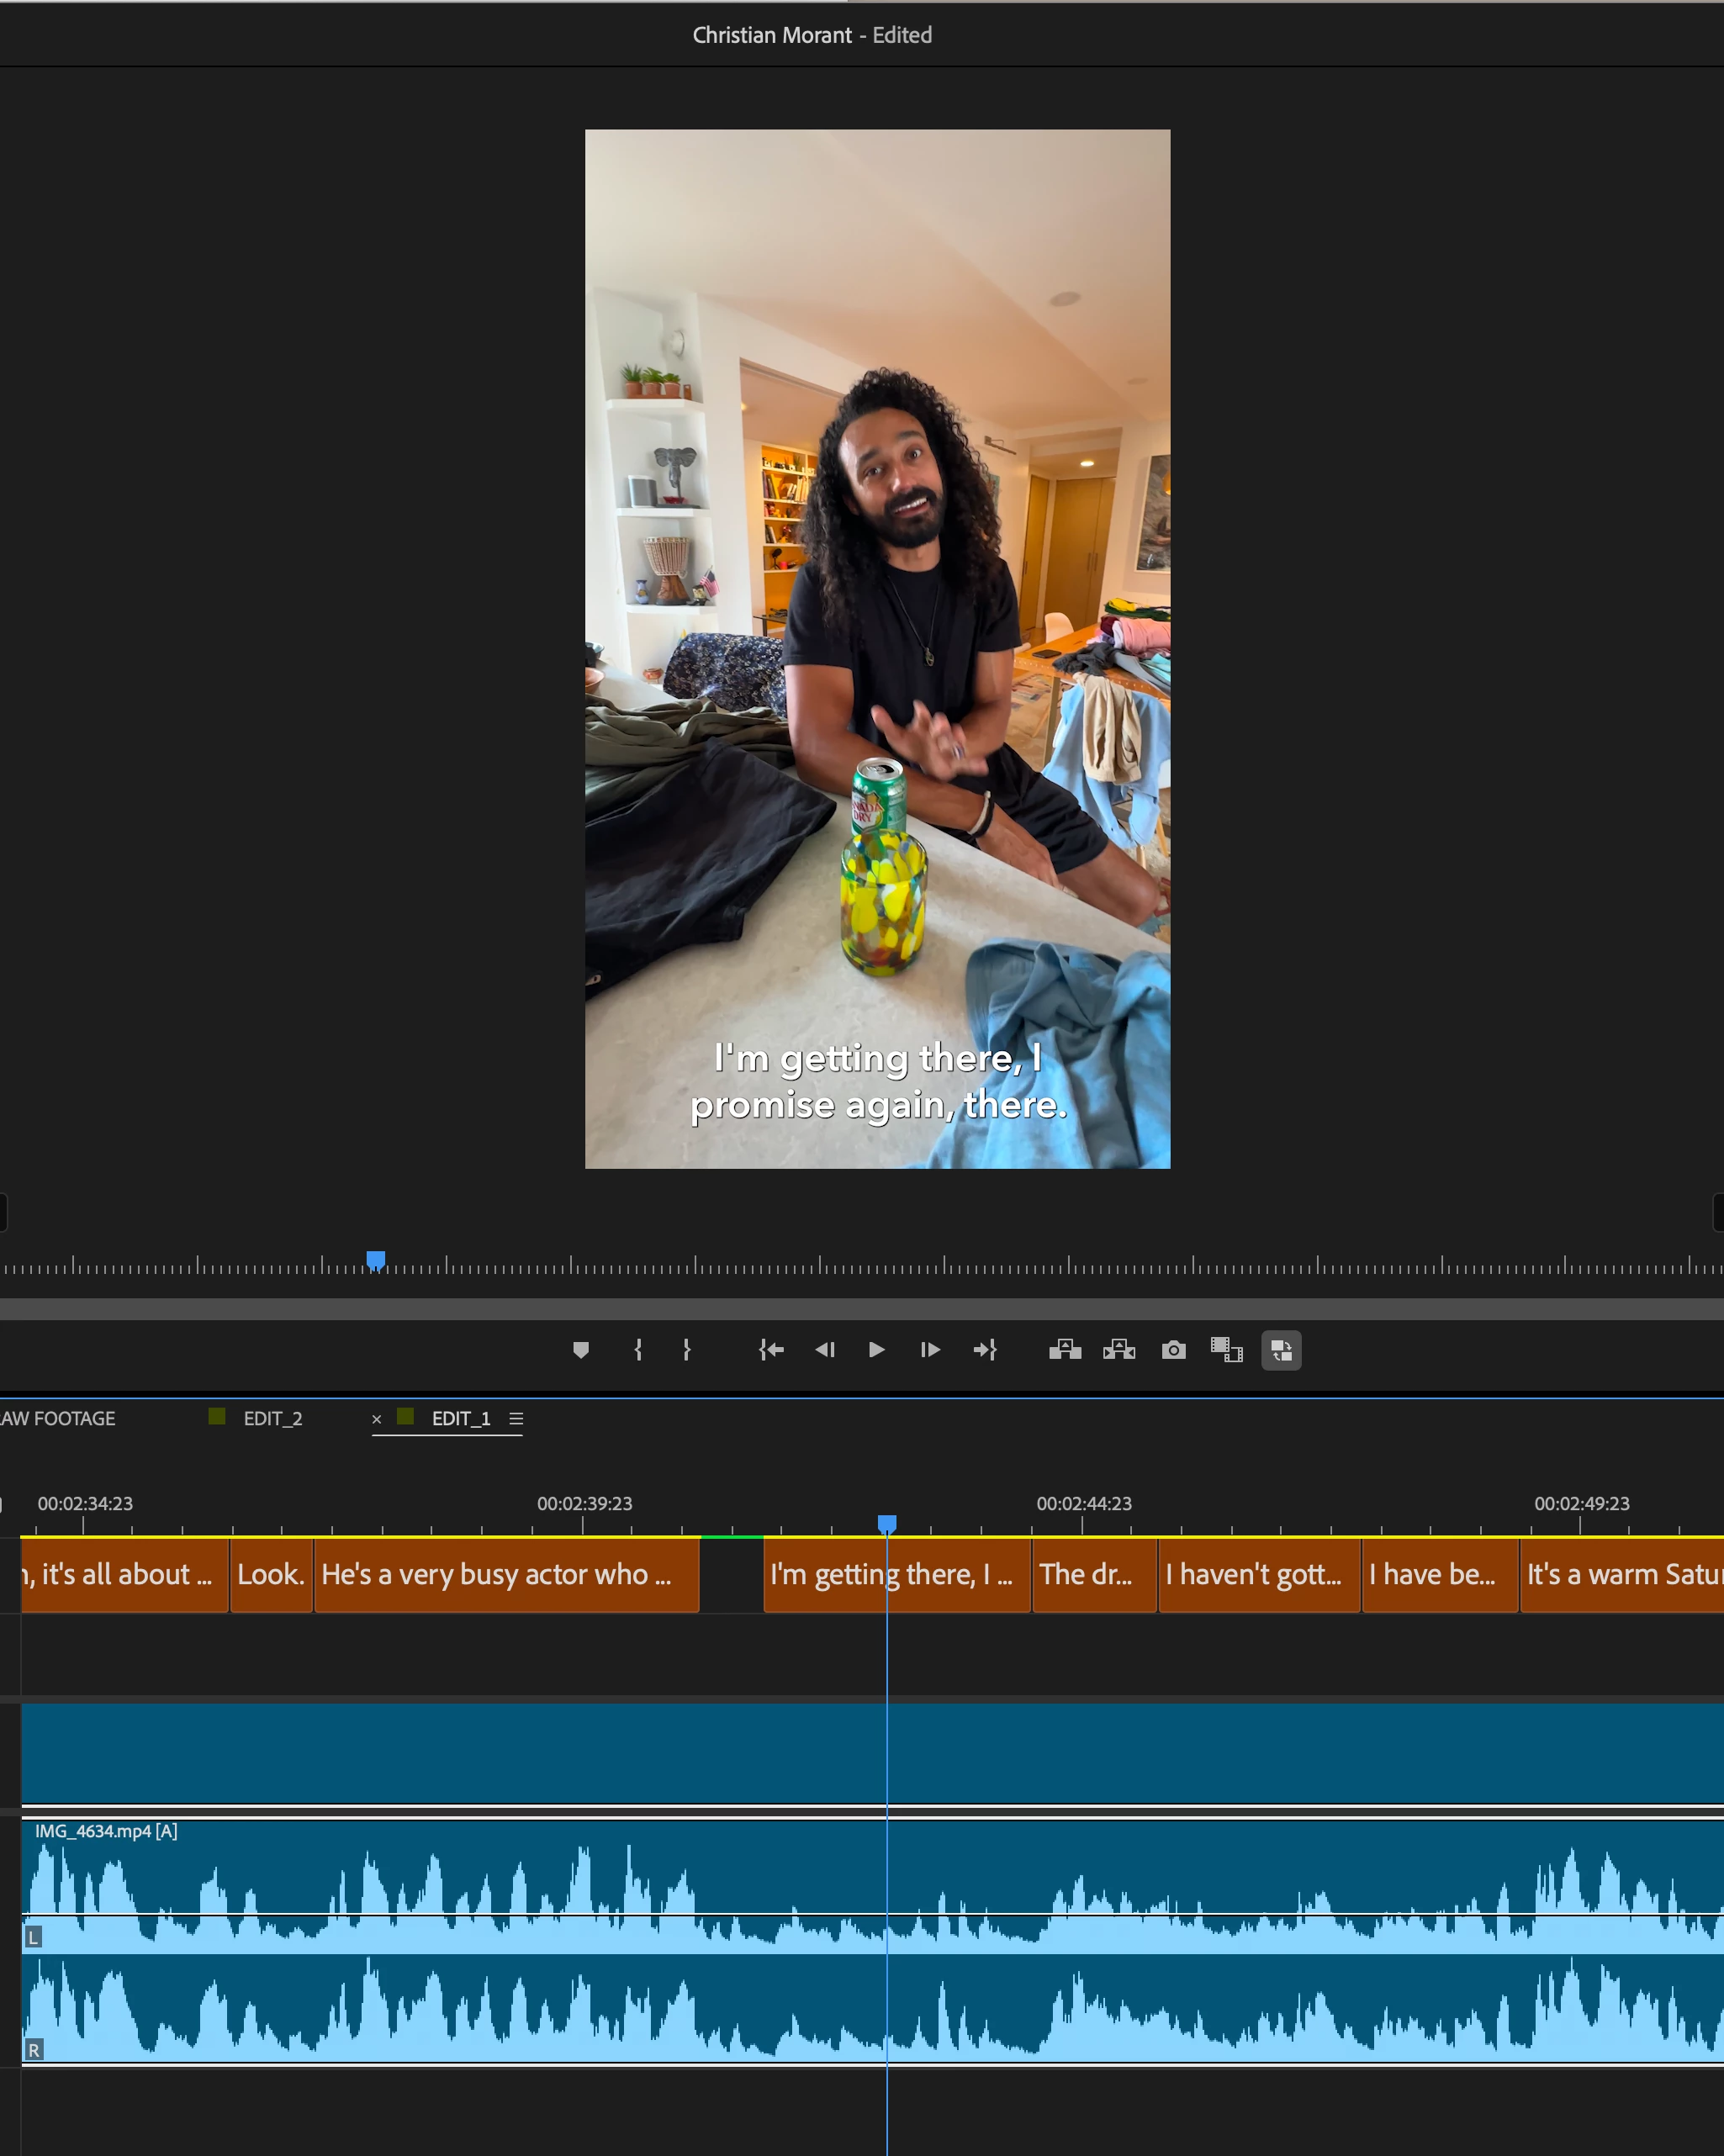Click the Lift button icon
The width and height of the screenshot is (1724, 2156).
[x=1065, y=1350]
